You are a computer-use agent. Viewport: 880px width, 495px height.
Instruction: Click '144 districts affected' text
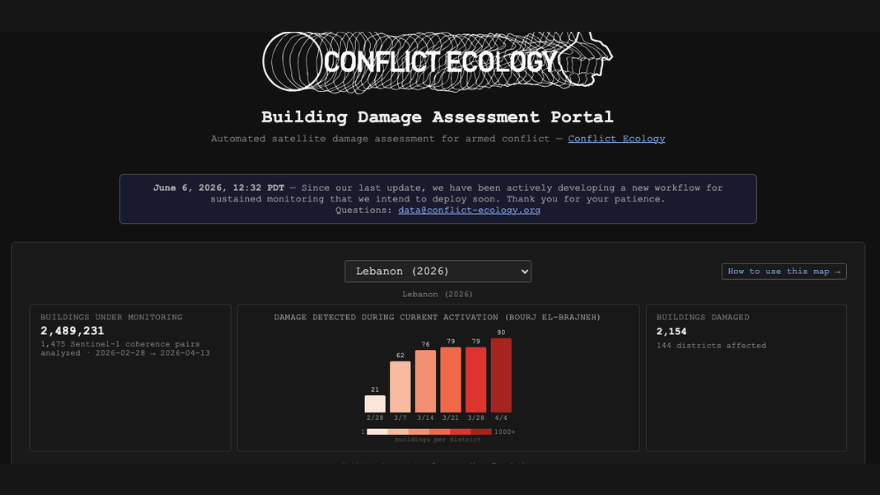click(x=711, y=346)
